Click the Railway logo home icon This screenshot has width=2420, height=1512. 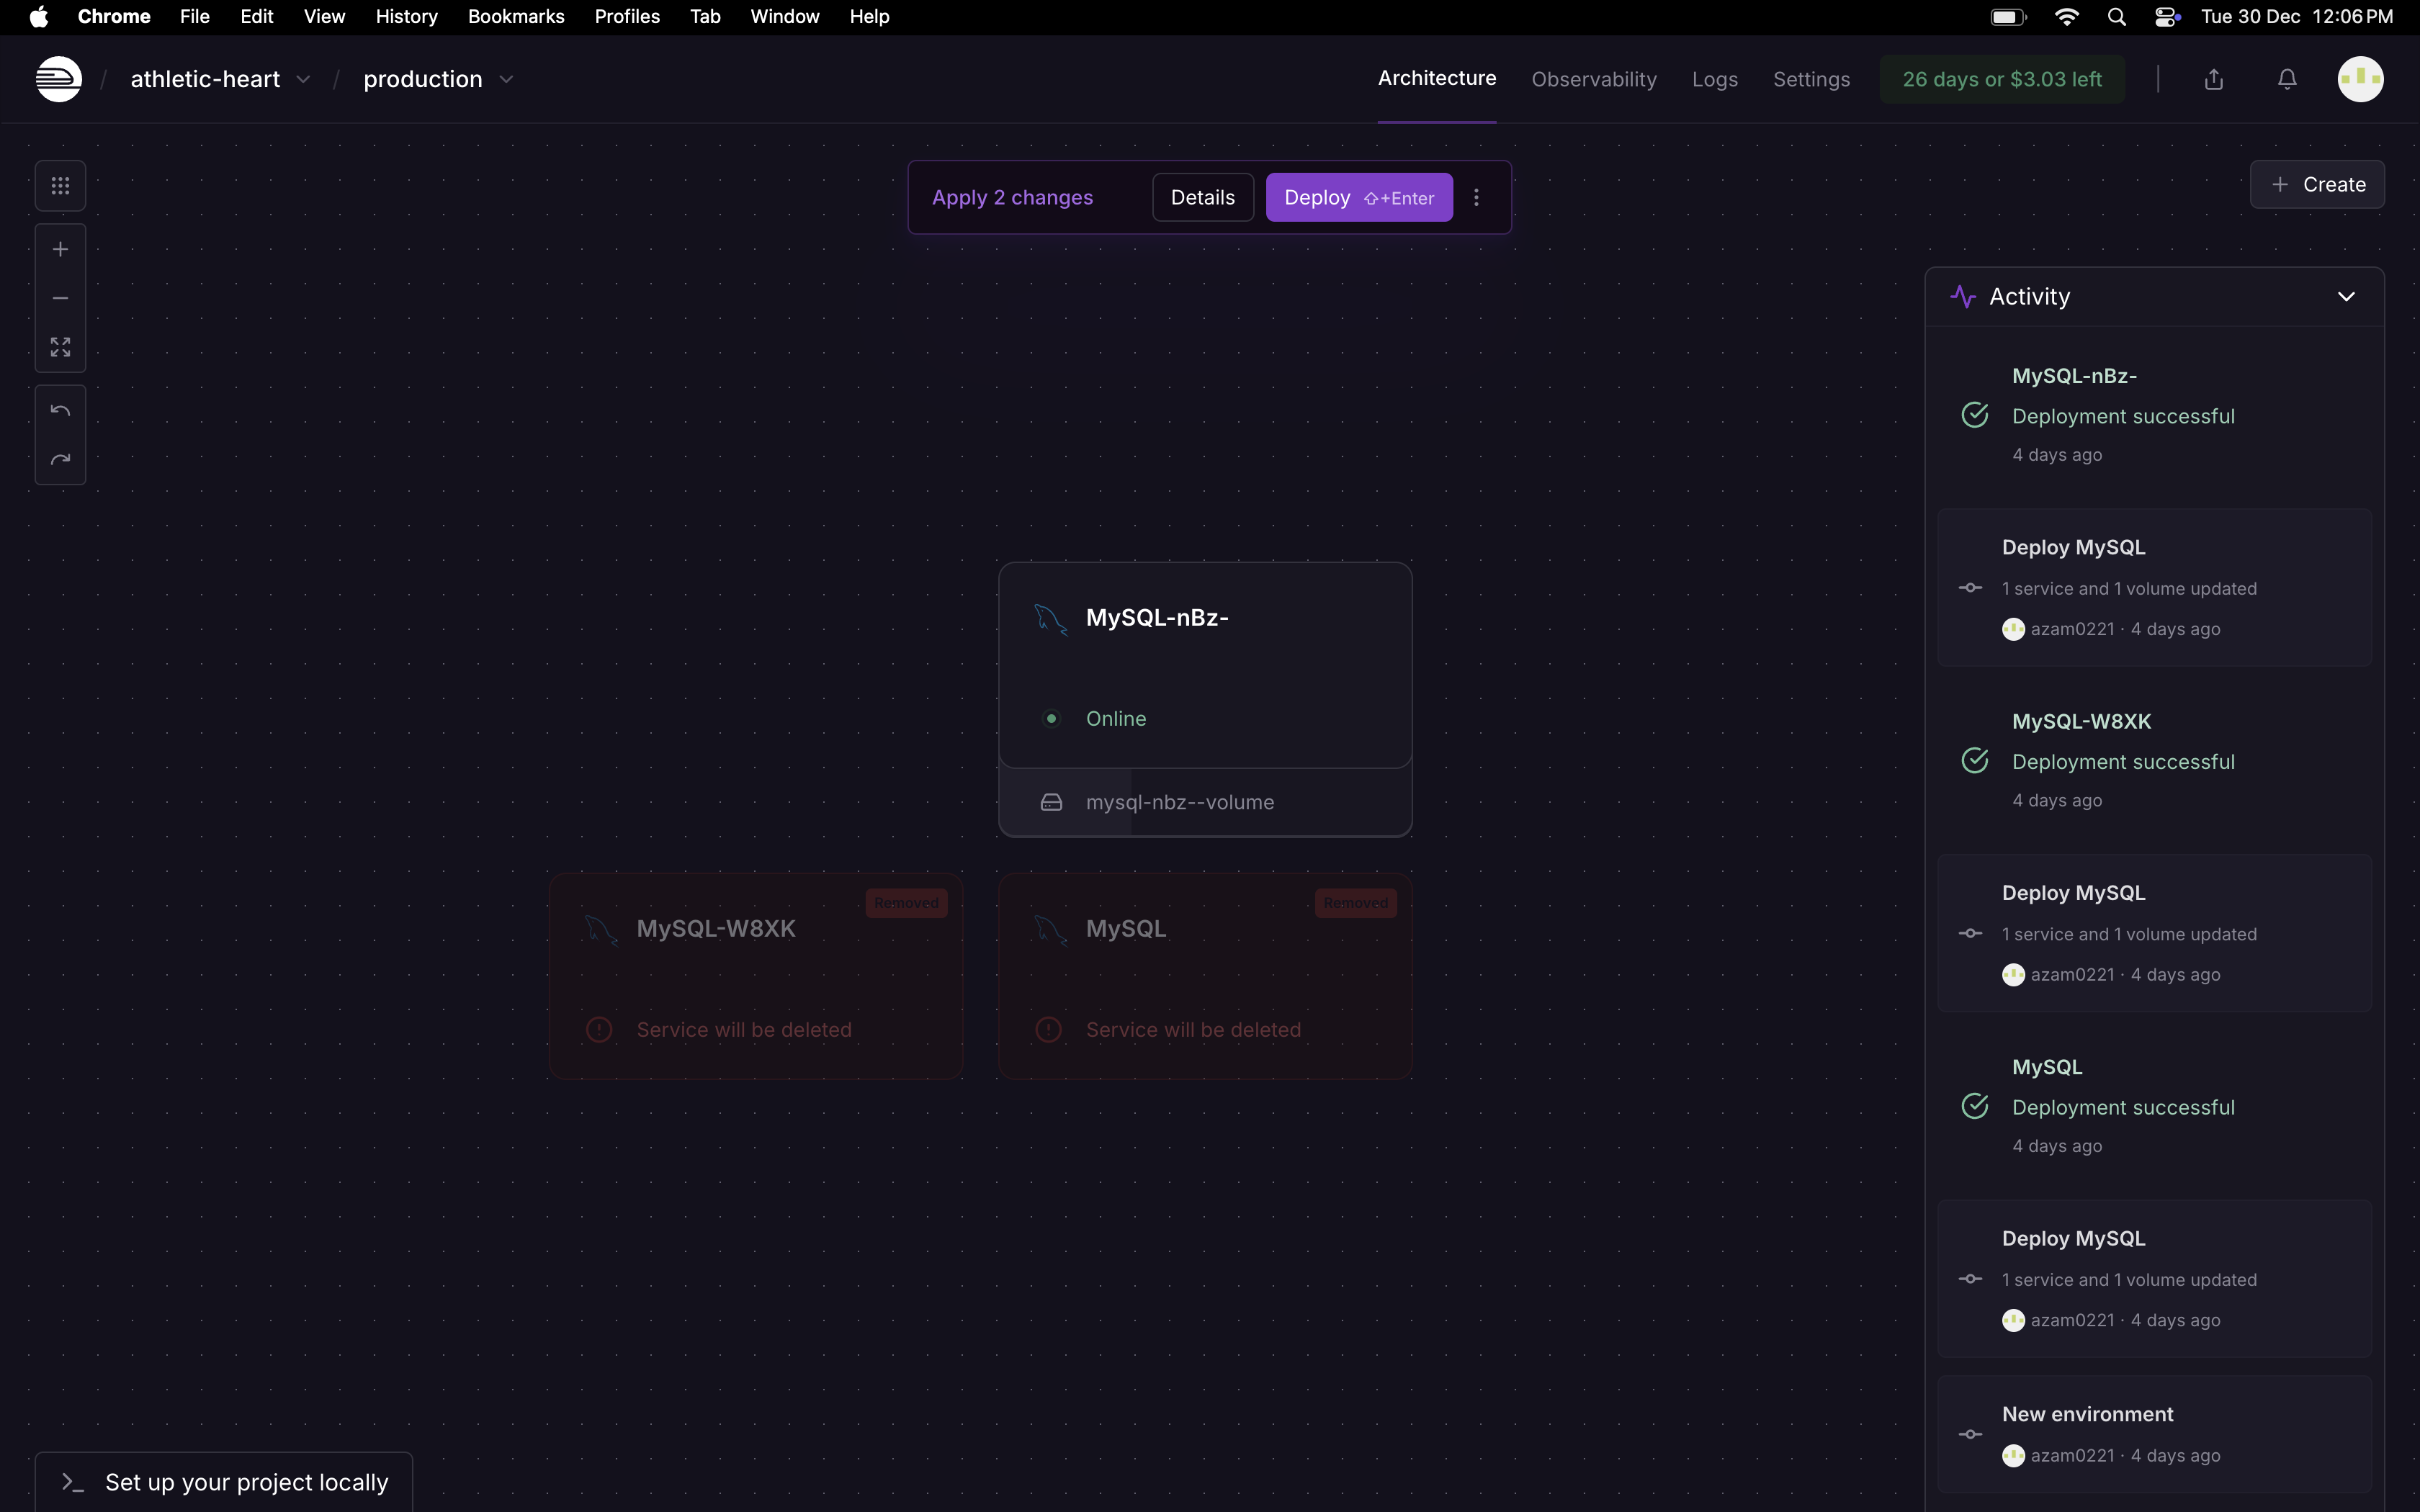coord(59,79)
